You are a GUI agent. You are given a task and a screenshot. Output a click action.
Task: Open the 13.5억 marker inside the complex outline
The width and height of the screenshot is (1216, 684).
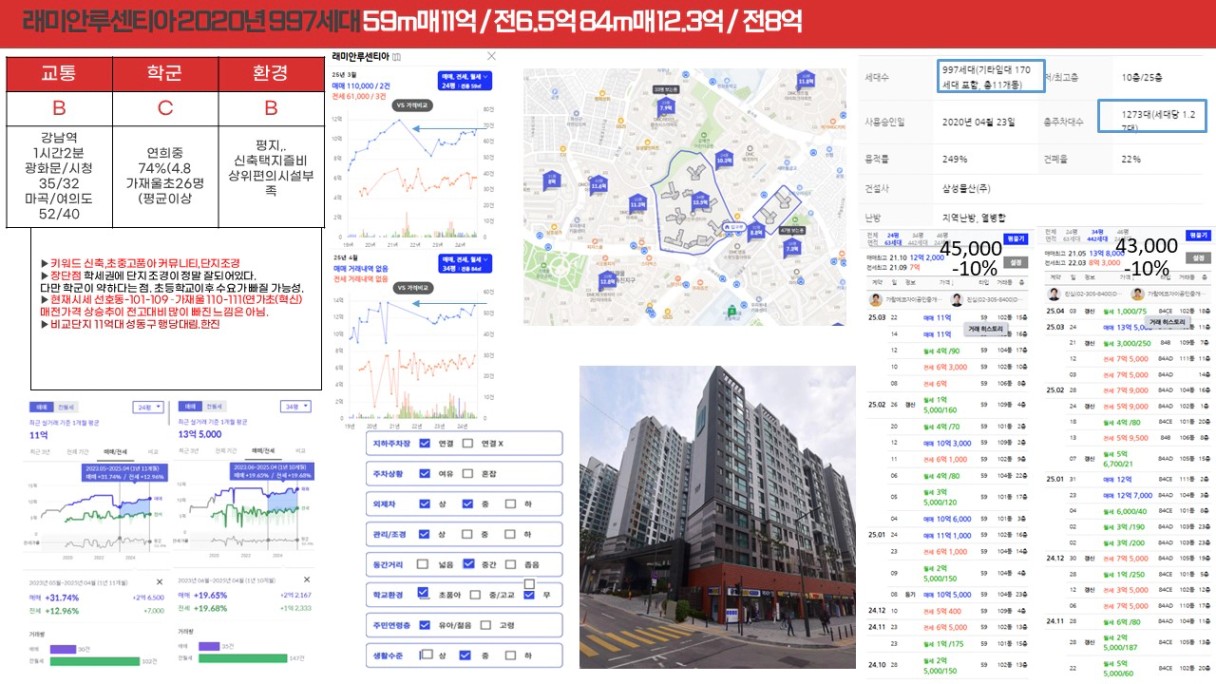pos(700,202)
